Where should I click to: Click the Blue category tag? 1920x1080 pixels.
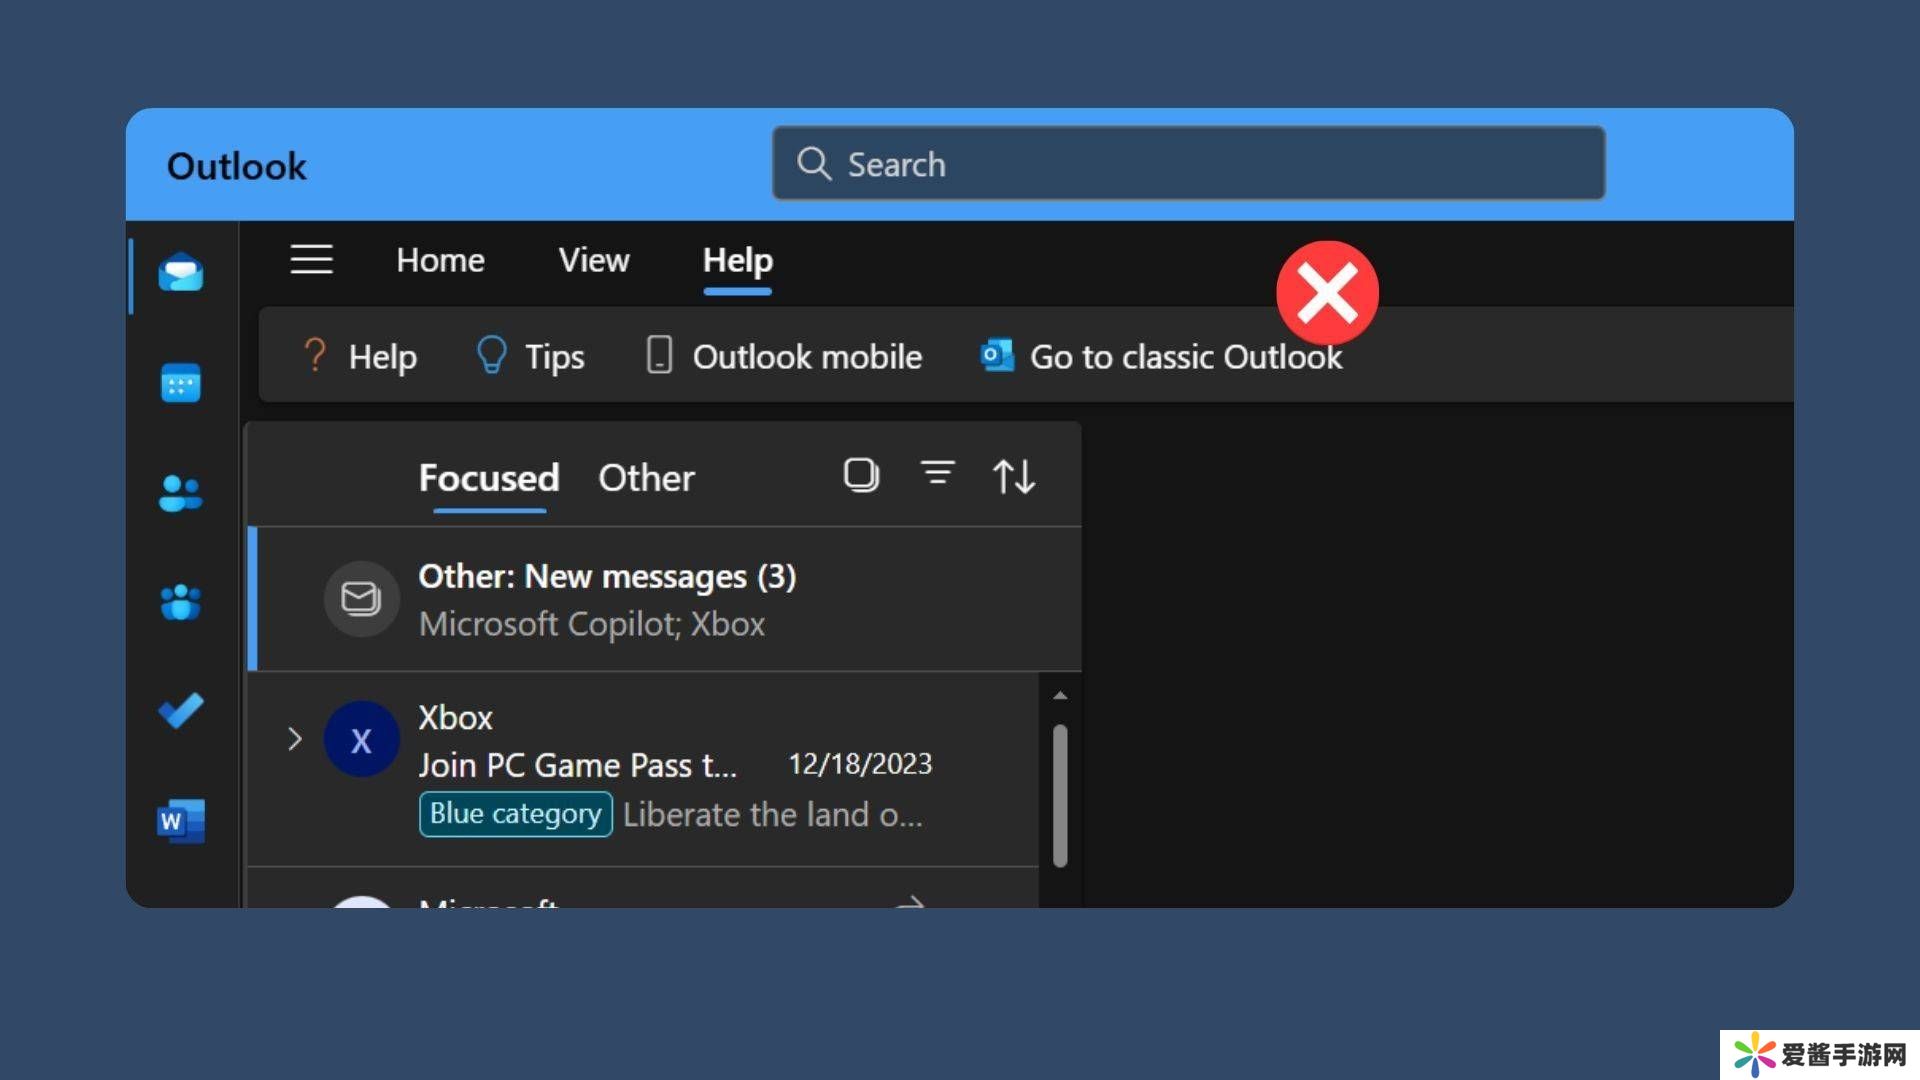point(515,814)
